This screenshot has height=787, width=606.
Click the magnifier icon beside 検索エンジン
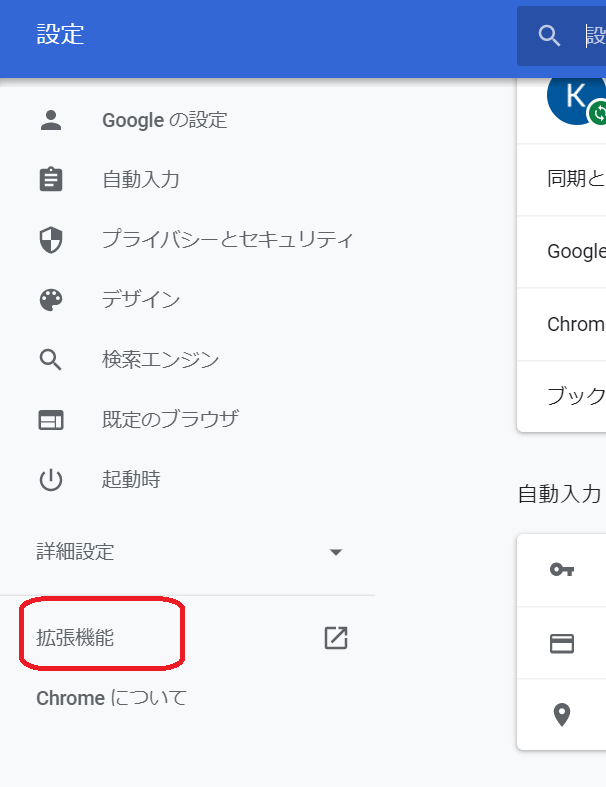point(51,360)
